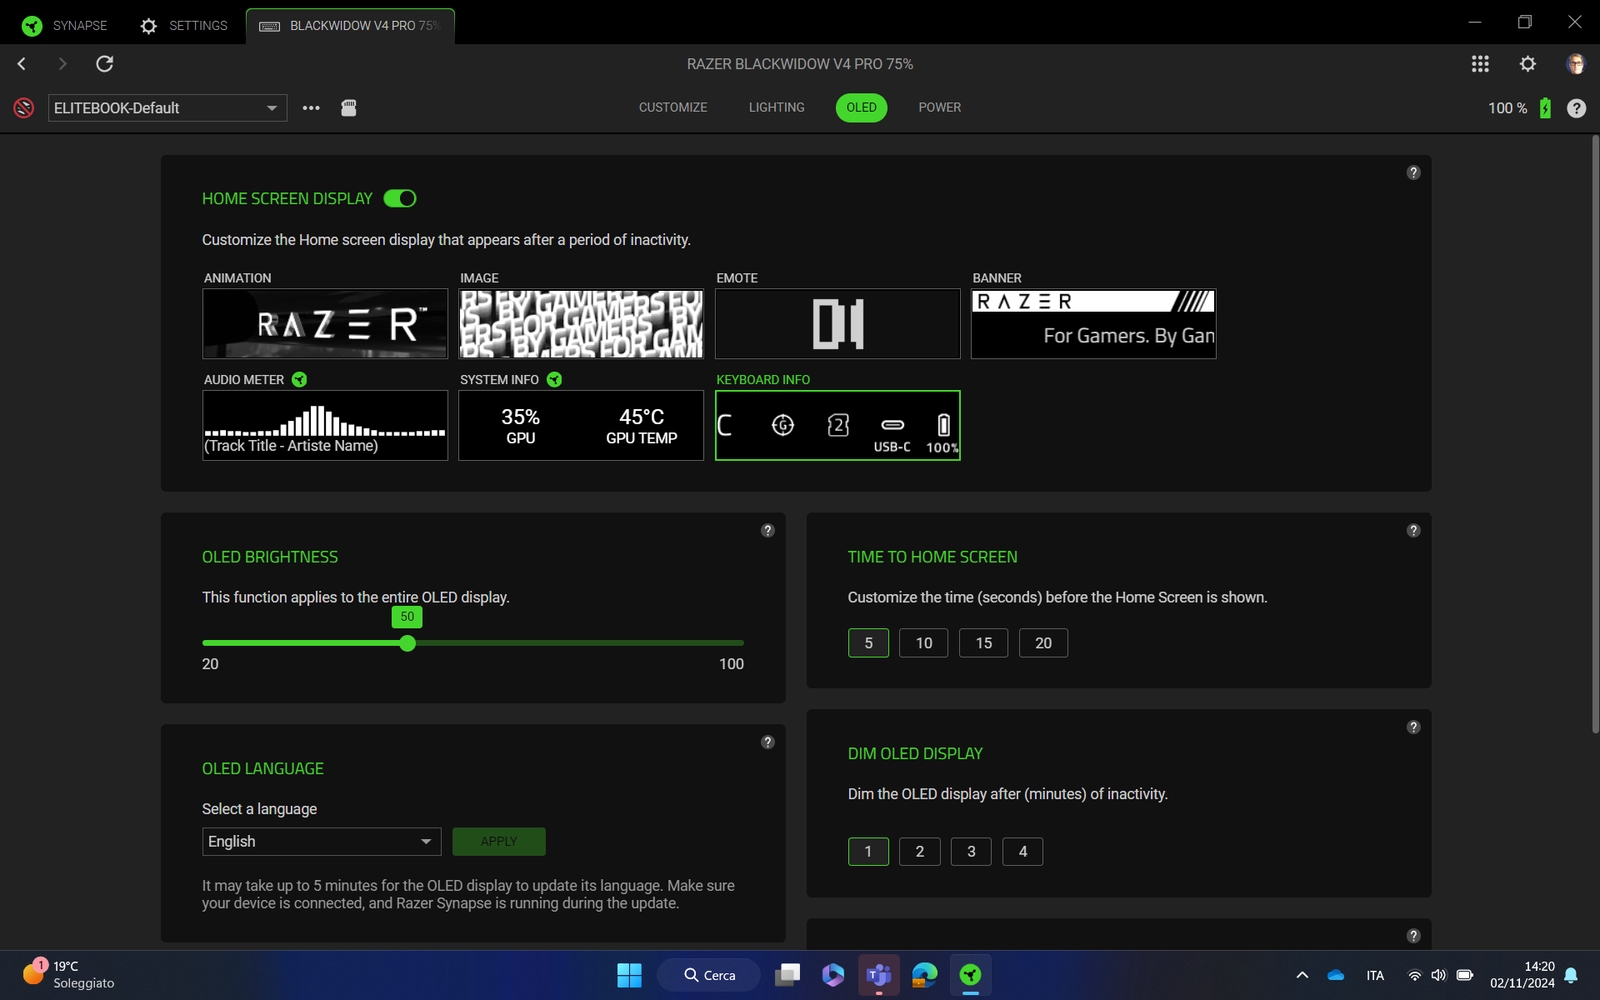Open the modules grid icon
This screenshot has height=1000, width=1600.
[1480, 64]
